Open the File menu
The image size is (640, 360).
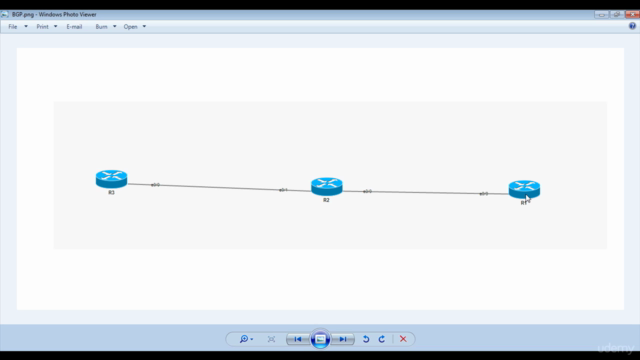coord(13,27)
